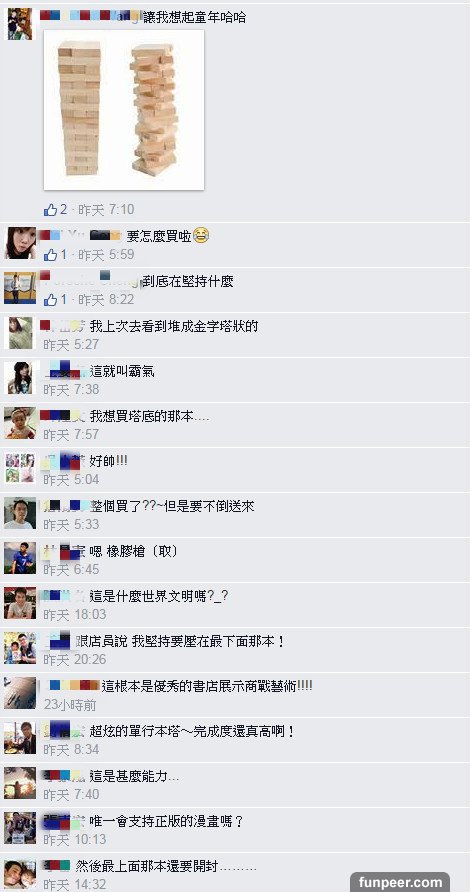The image size is (470, 892).
Task: Click avatar next to 這是什麼世界文明嗎 comment
Action: coord(20,602)
